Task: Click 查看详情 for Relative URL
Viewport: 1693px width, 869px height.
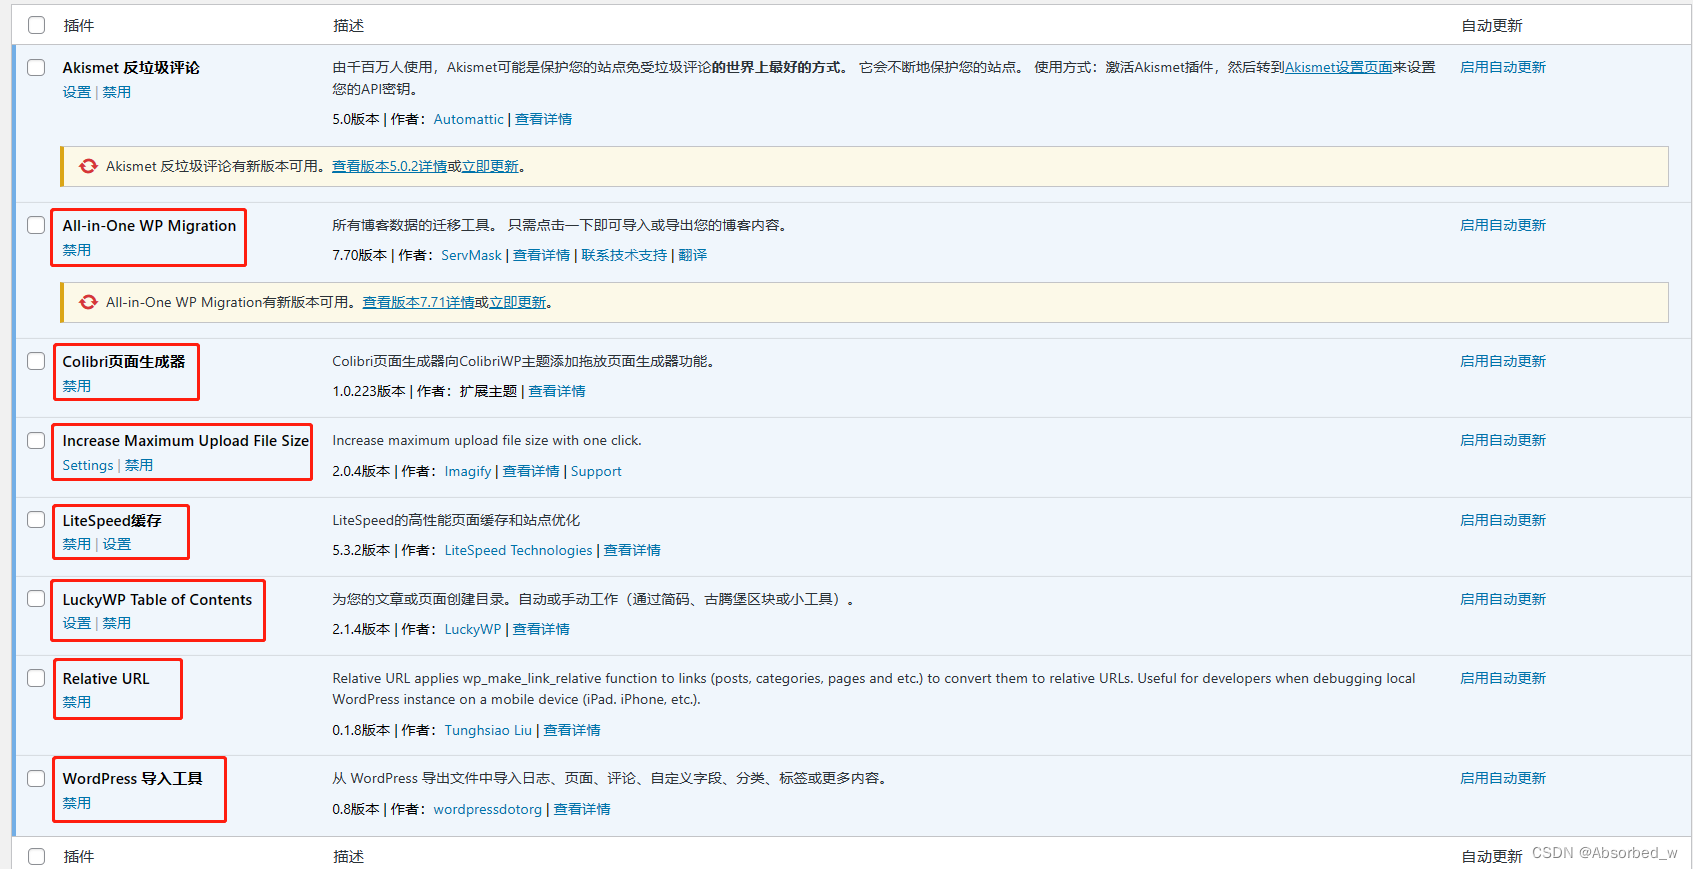Action: tap(572, 730)
